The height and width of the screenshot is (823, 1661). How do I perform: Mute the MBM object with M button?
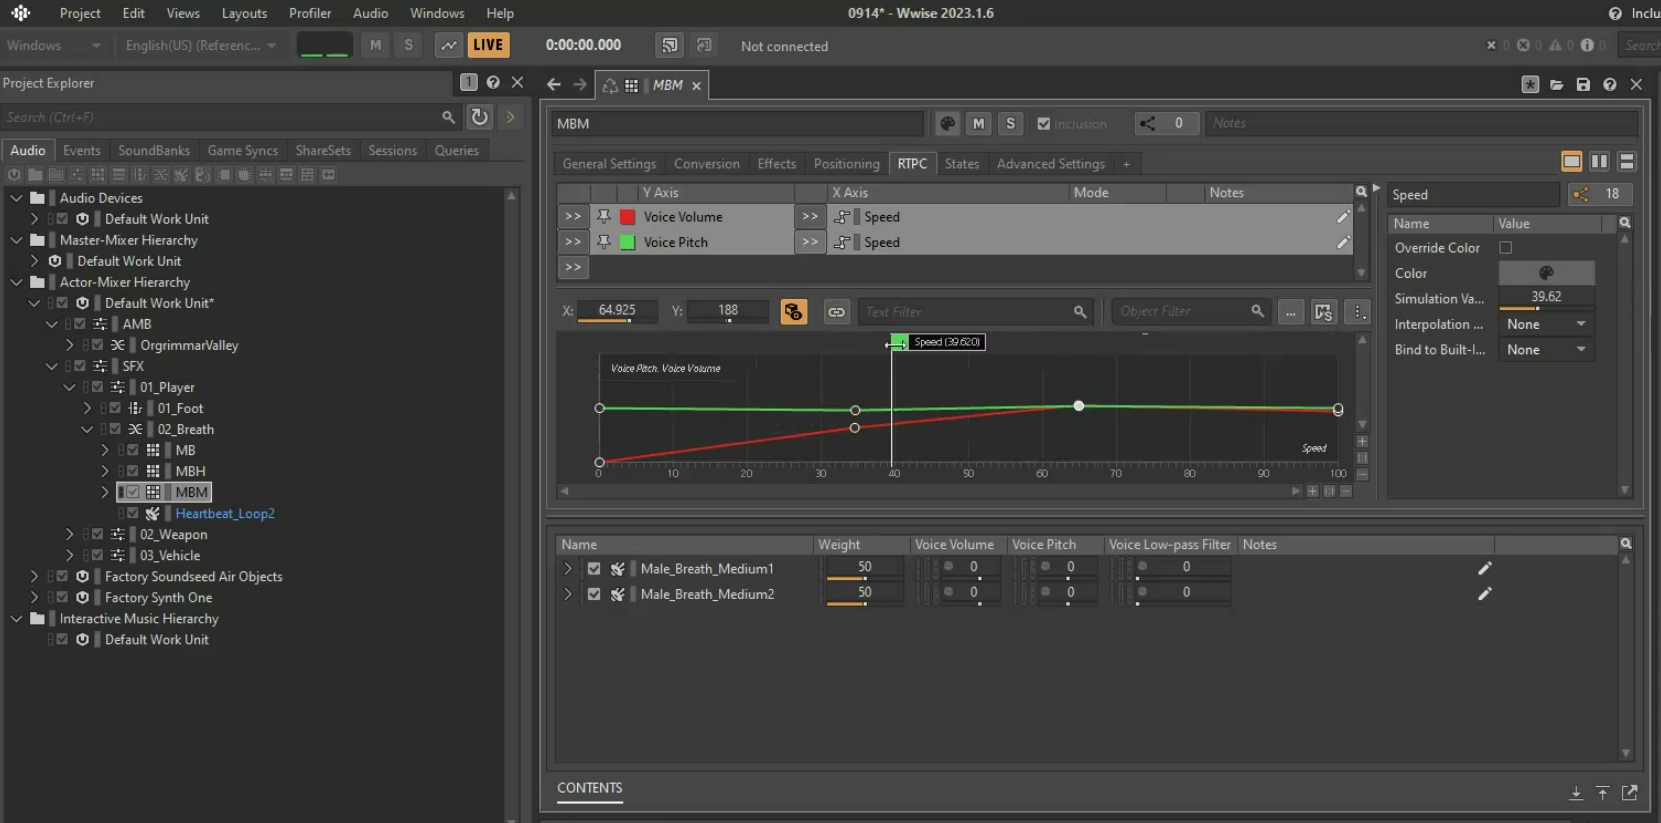pyautogui.click(x=979, y=123)
